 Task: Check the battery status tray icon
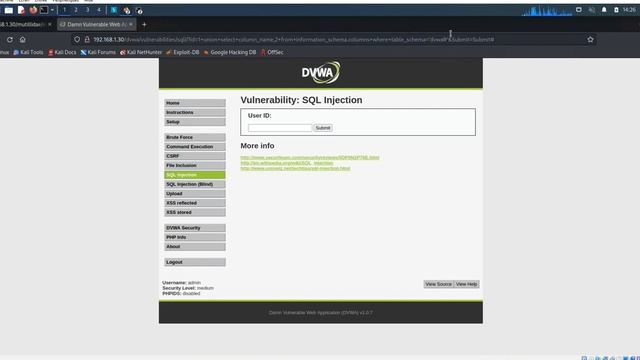(x=616, y=10)
